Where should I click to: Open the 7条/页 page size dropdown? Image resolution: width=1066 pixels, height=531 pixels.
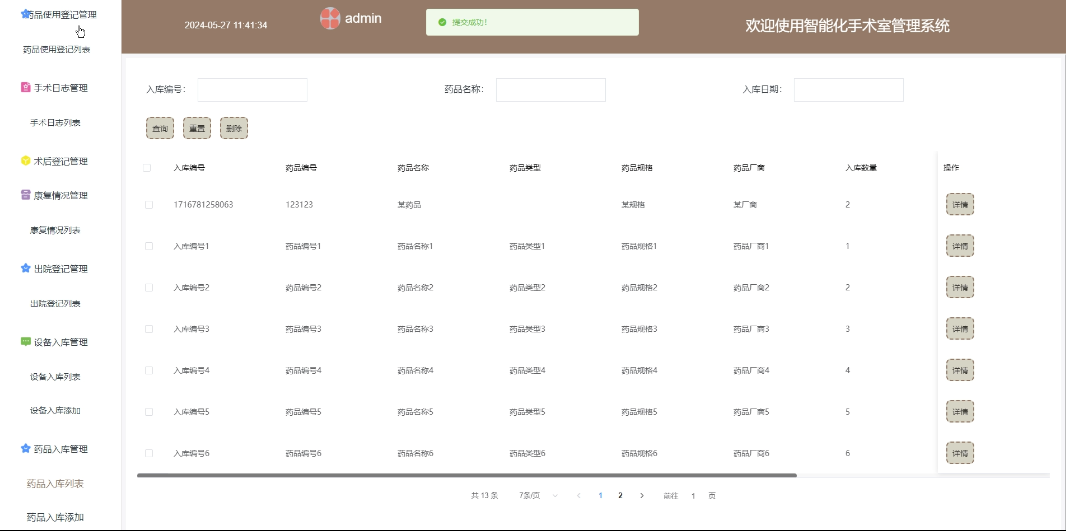point(538,496)
